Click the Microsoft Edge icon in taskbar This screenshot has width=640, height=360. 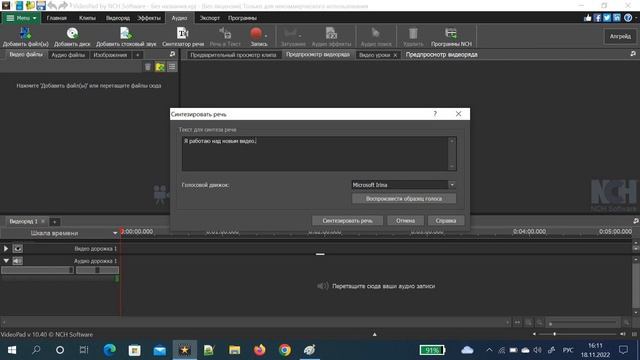point(109,350)
